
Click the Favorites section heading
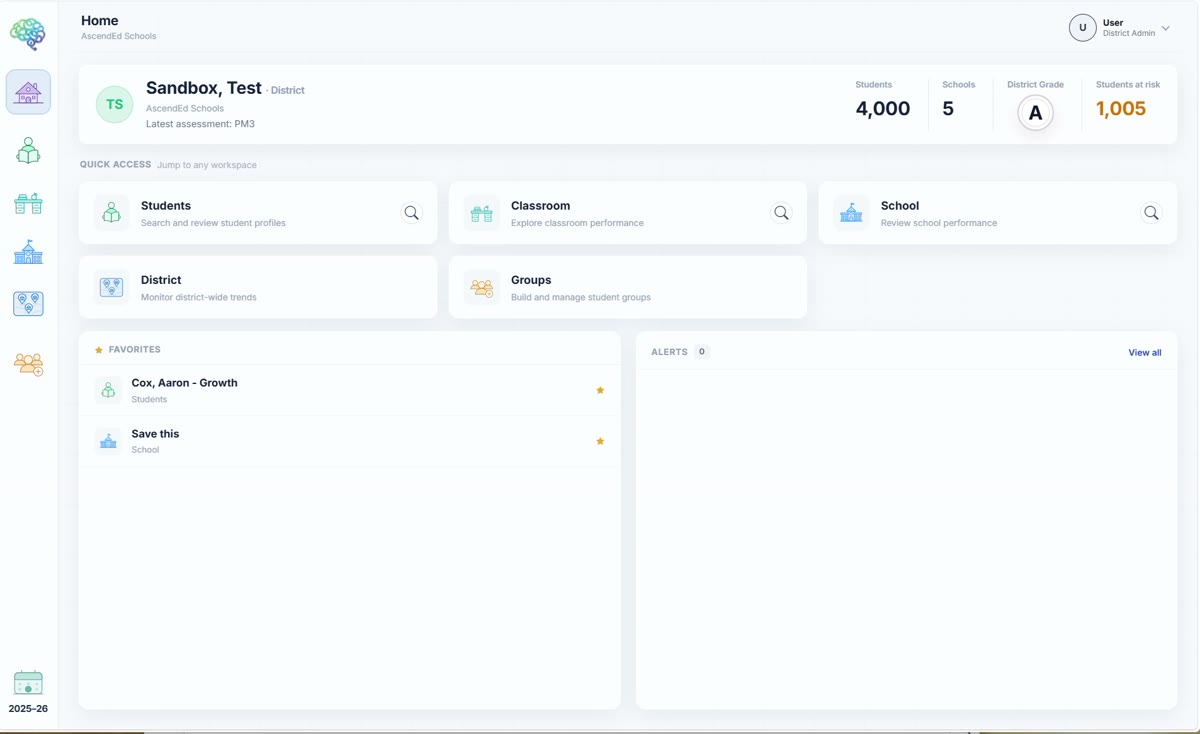pos(135,350)
